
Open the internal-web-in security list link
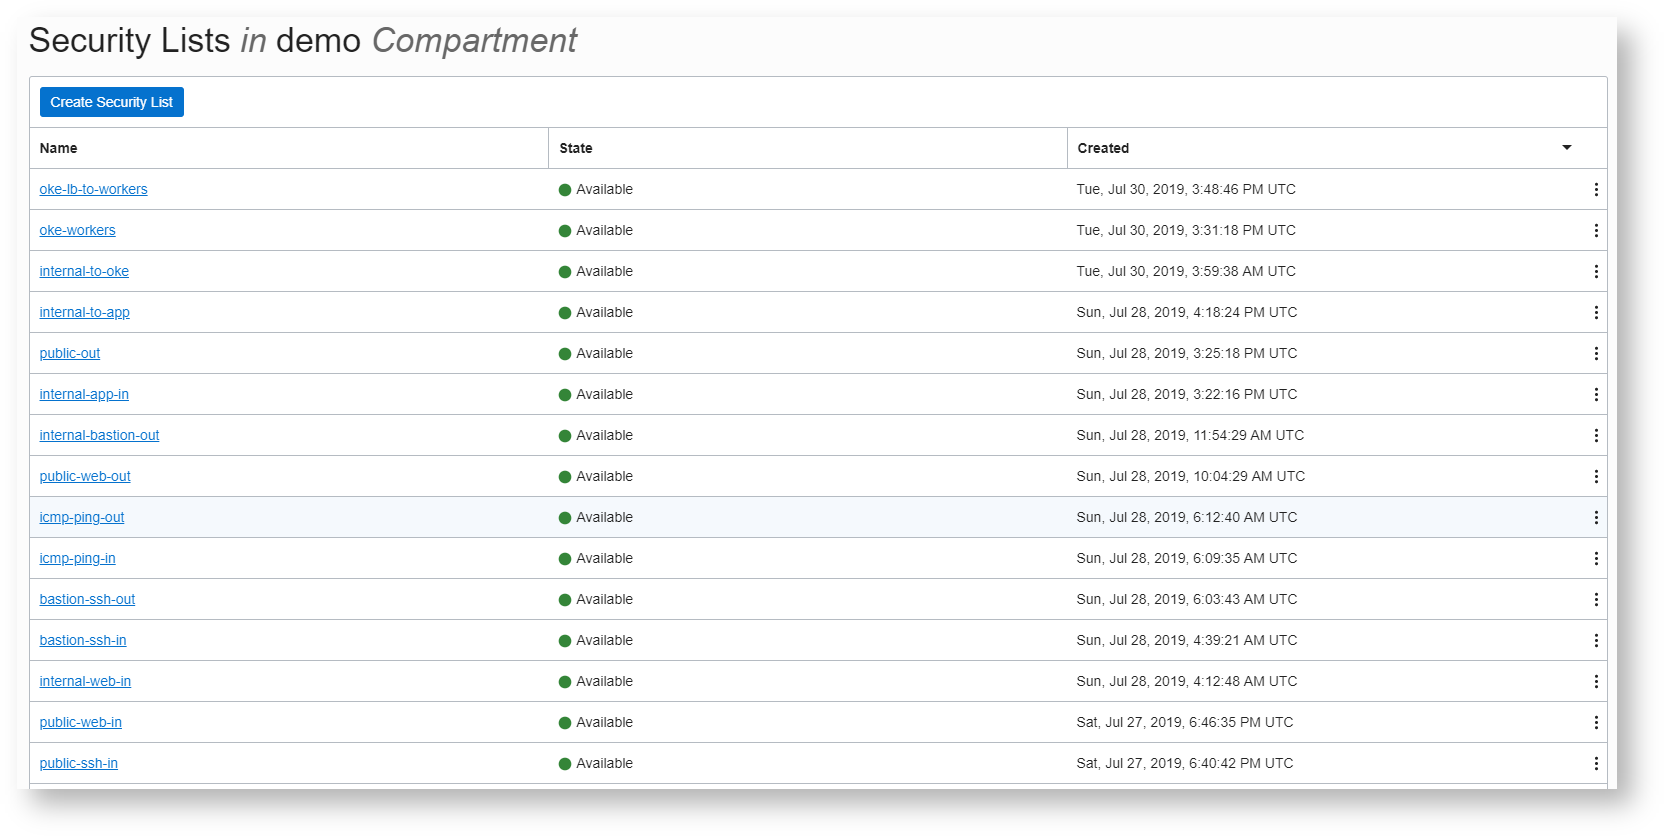pos(85,682)
